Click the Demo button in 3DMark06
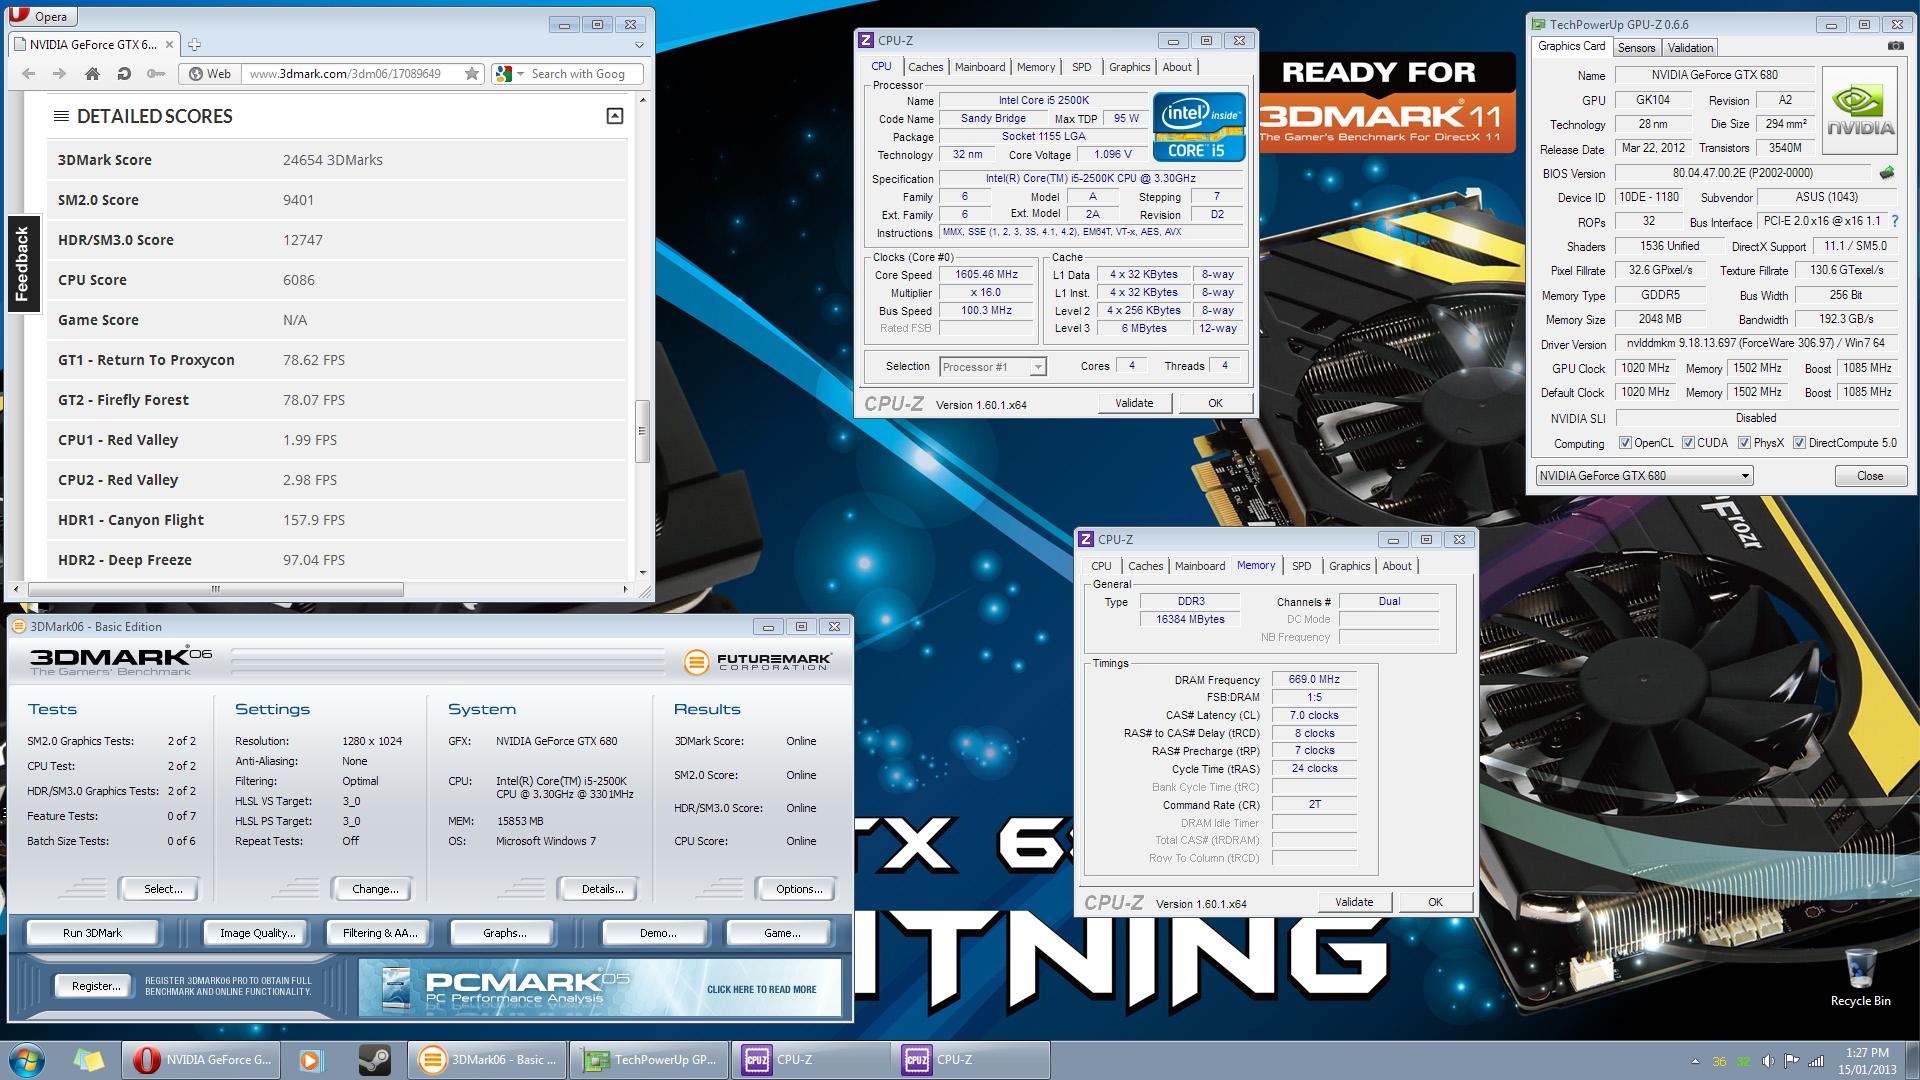 tap(657, 933)
